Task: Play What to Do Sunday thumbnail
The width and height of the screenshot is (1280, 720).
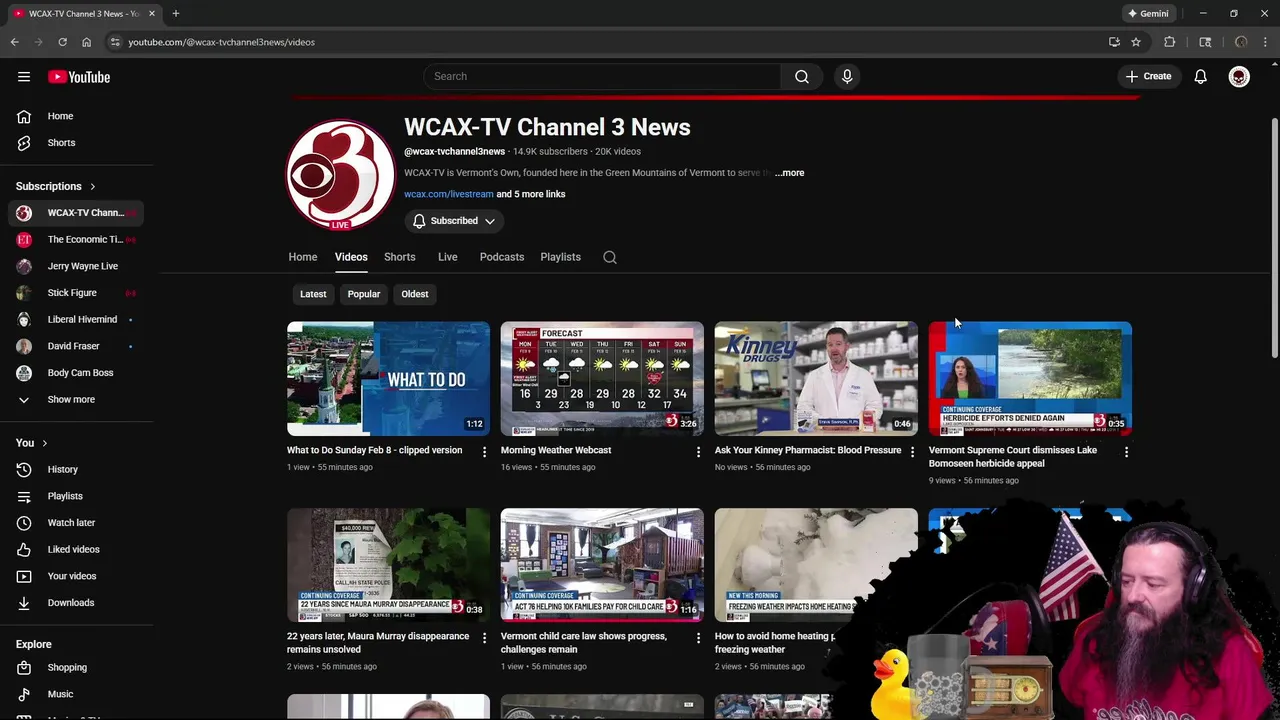Action: (x=388, y=378)
